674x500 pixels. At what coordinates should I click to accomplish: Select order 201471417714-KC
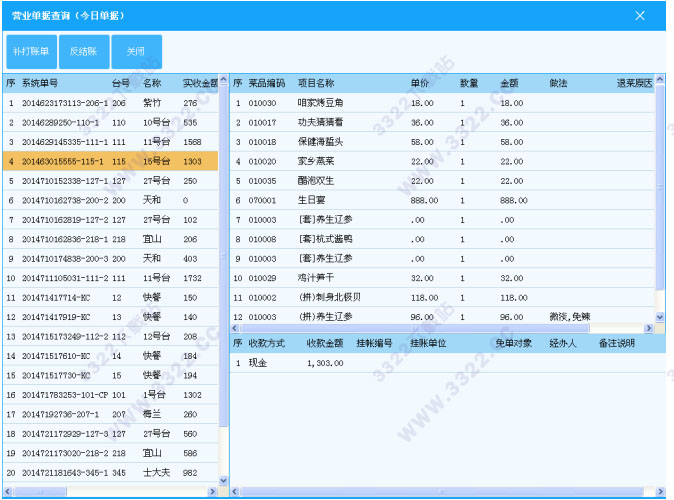pyautogui.click(x=111, y=298)
